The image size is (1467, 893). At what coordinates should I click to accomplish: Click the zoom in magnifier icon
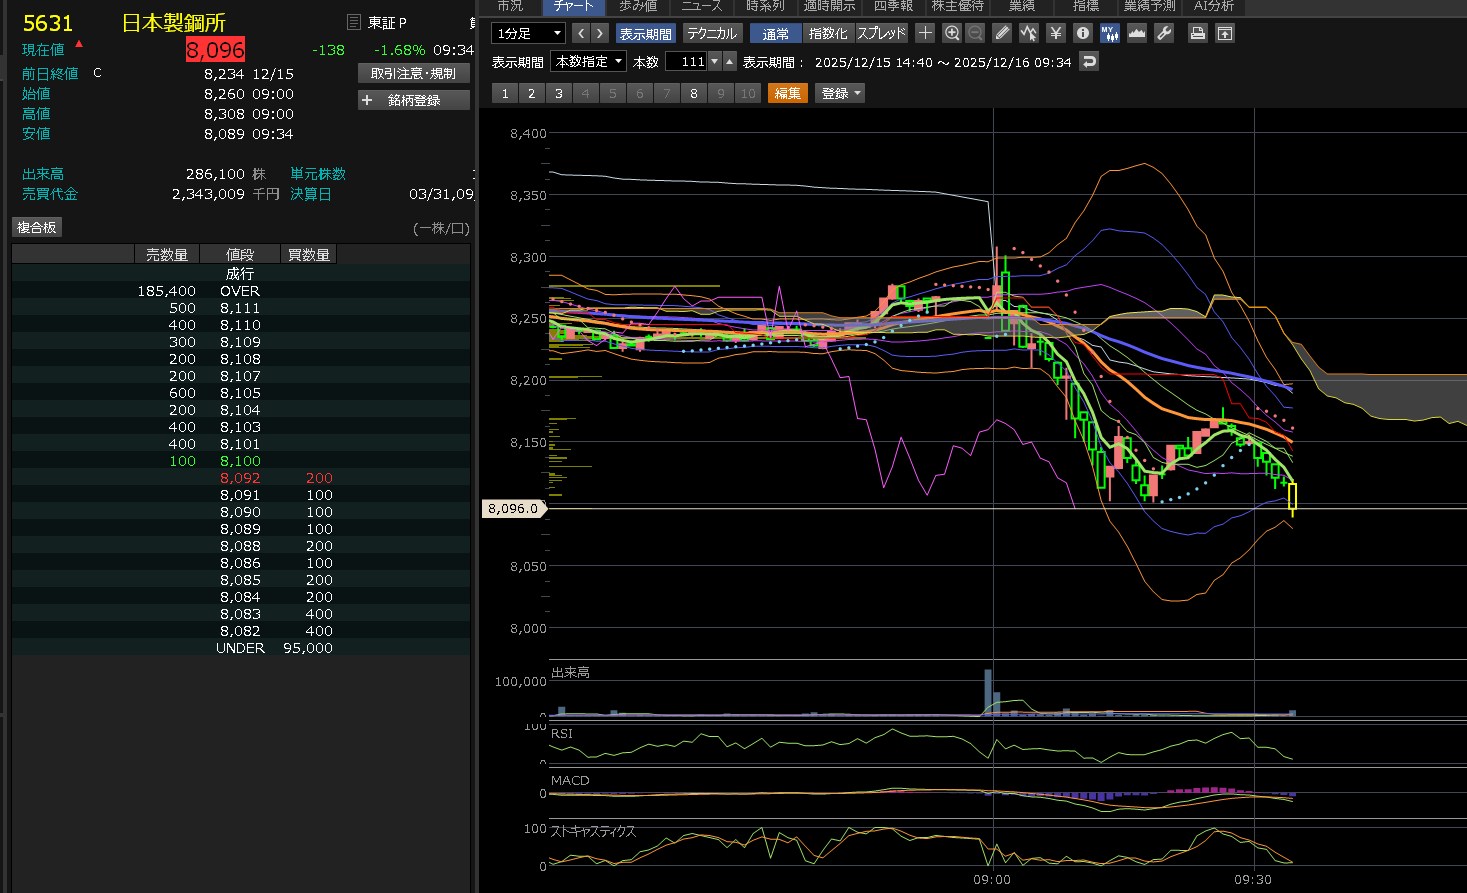pos(952,33)
